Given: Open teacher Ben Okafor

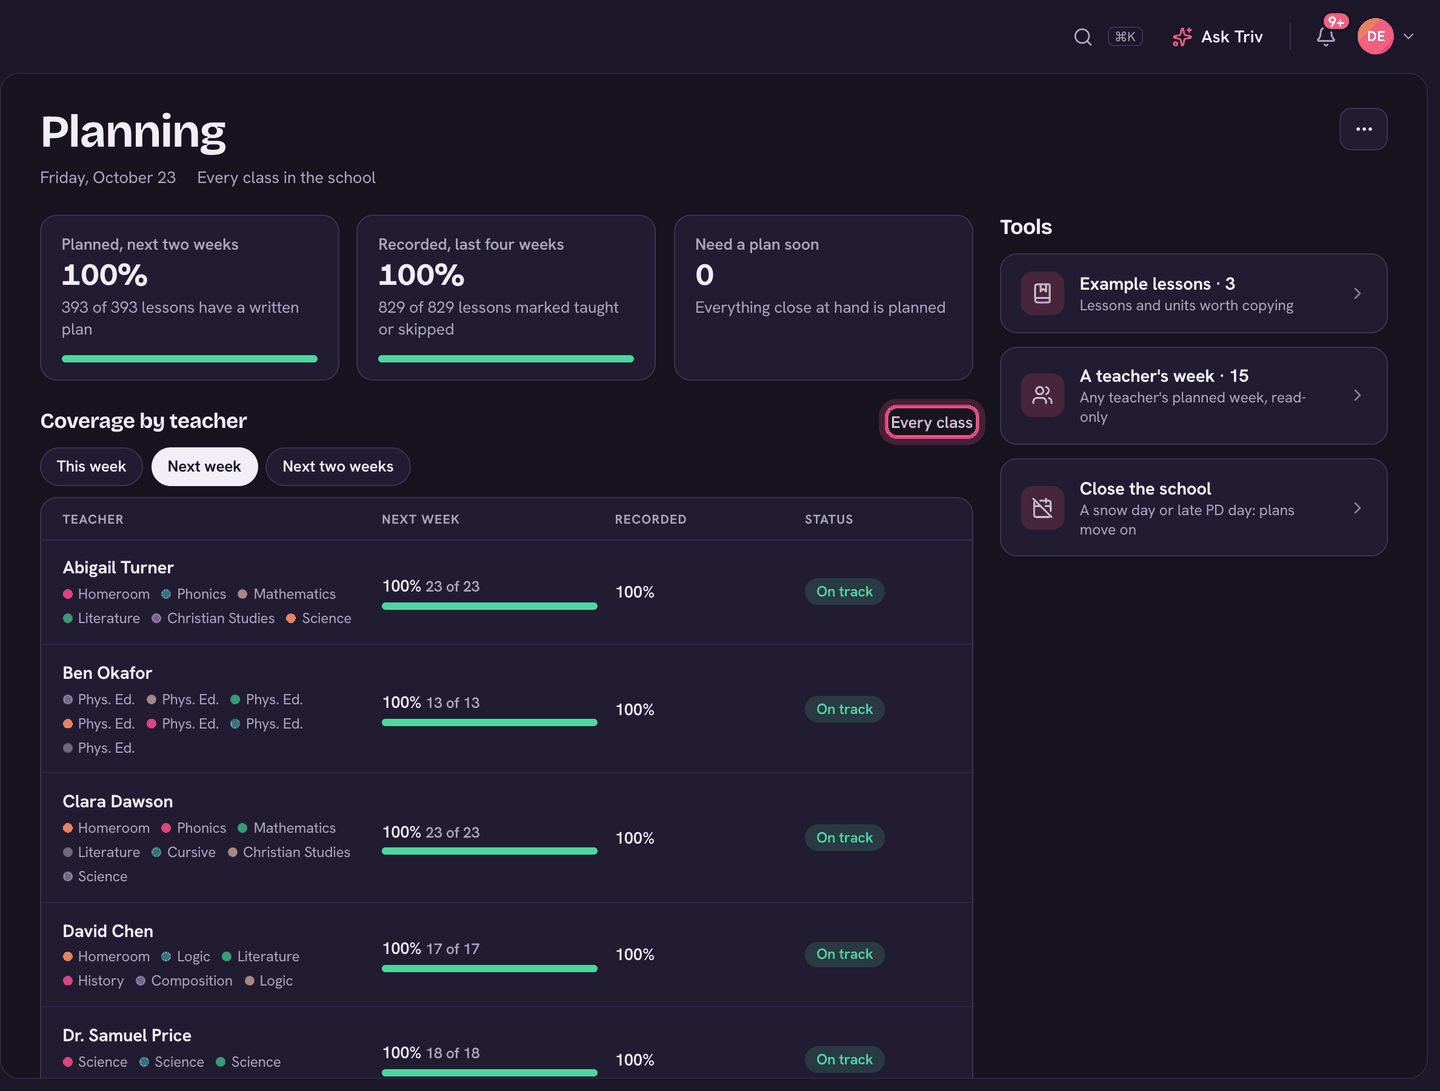Looking at the screenshot, I should (x=107, y=673).
